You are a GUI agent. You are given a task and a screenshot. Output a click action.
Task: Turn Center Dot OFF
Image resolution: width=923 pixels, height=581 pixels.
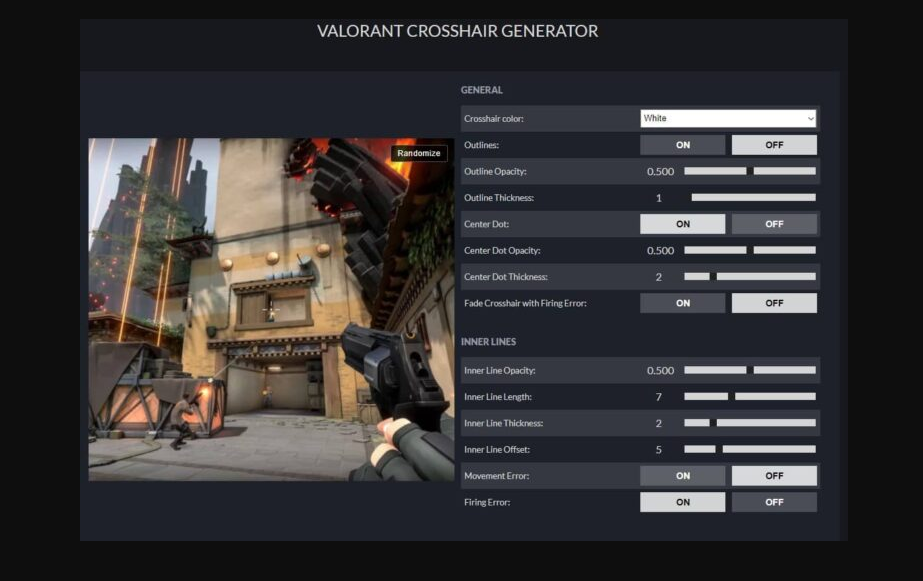pos(774,224)
